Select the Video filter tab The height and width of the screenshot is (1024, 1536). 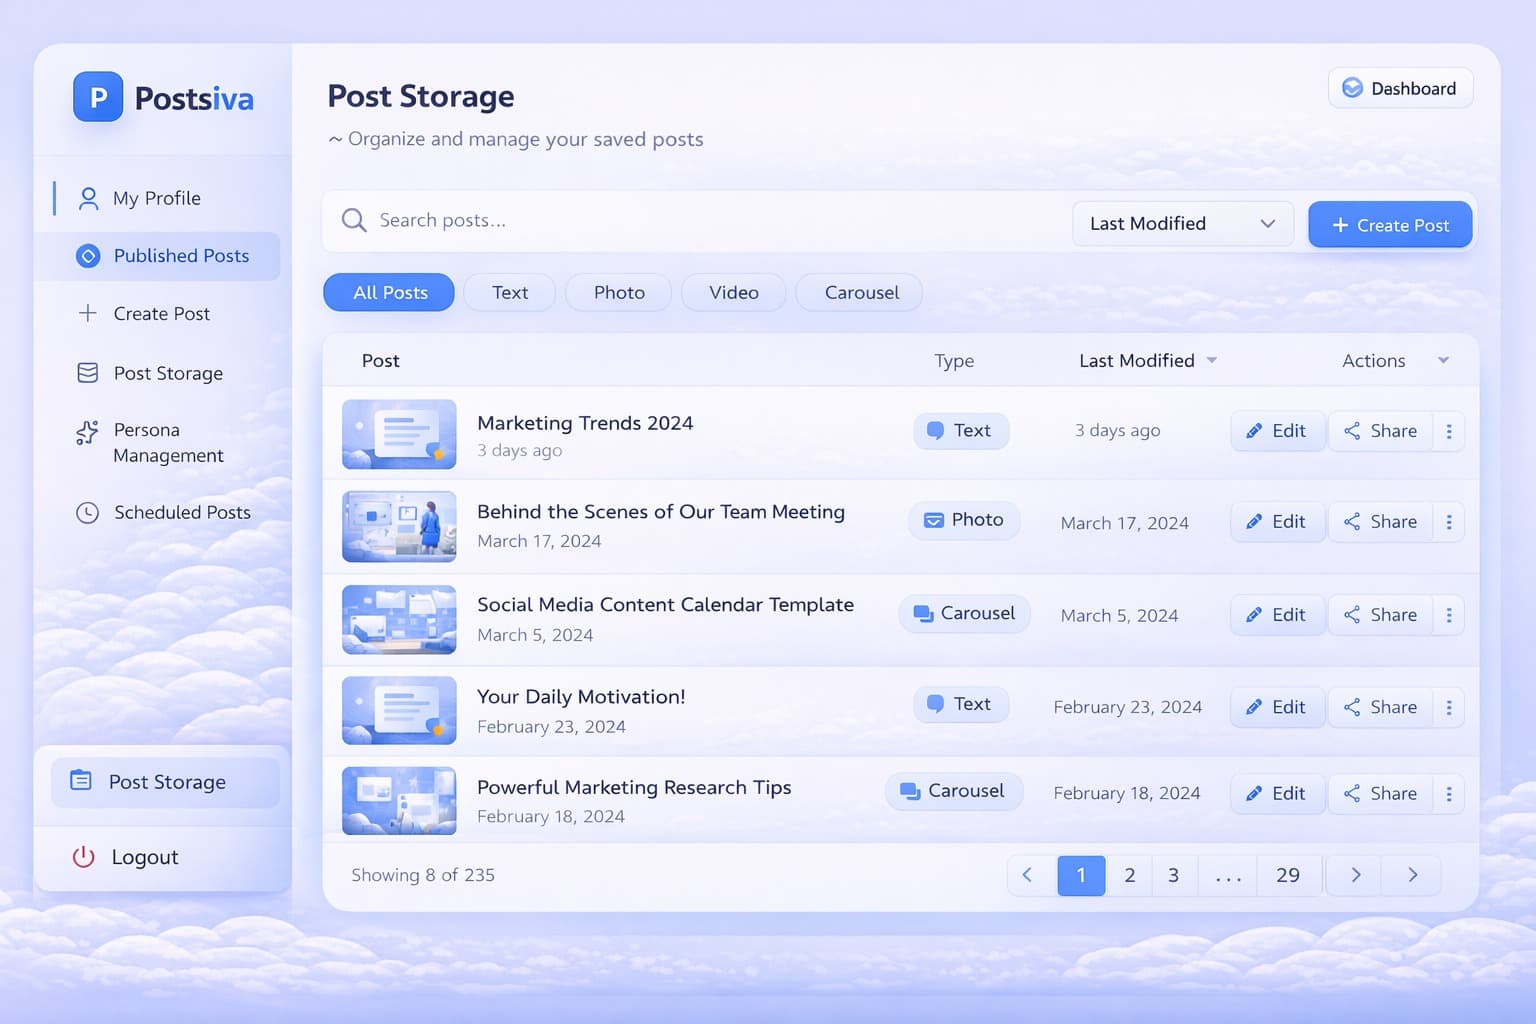[x=733, y=293]
